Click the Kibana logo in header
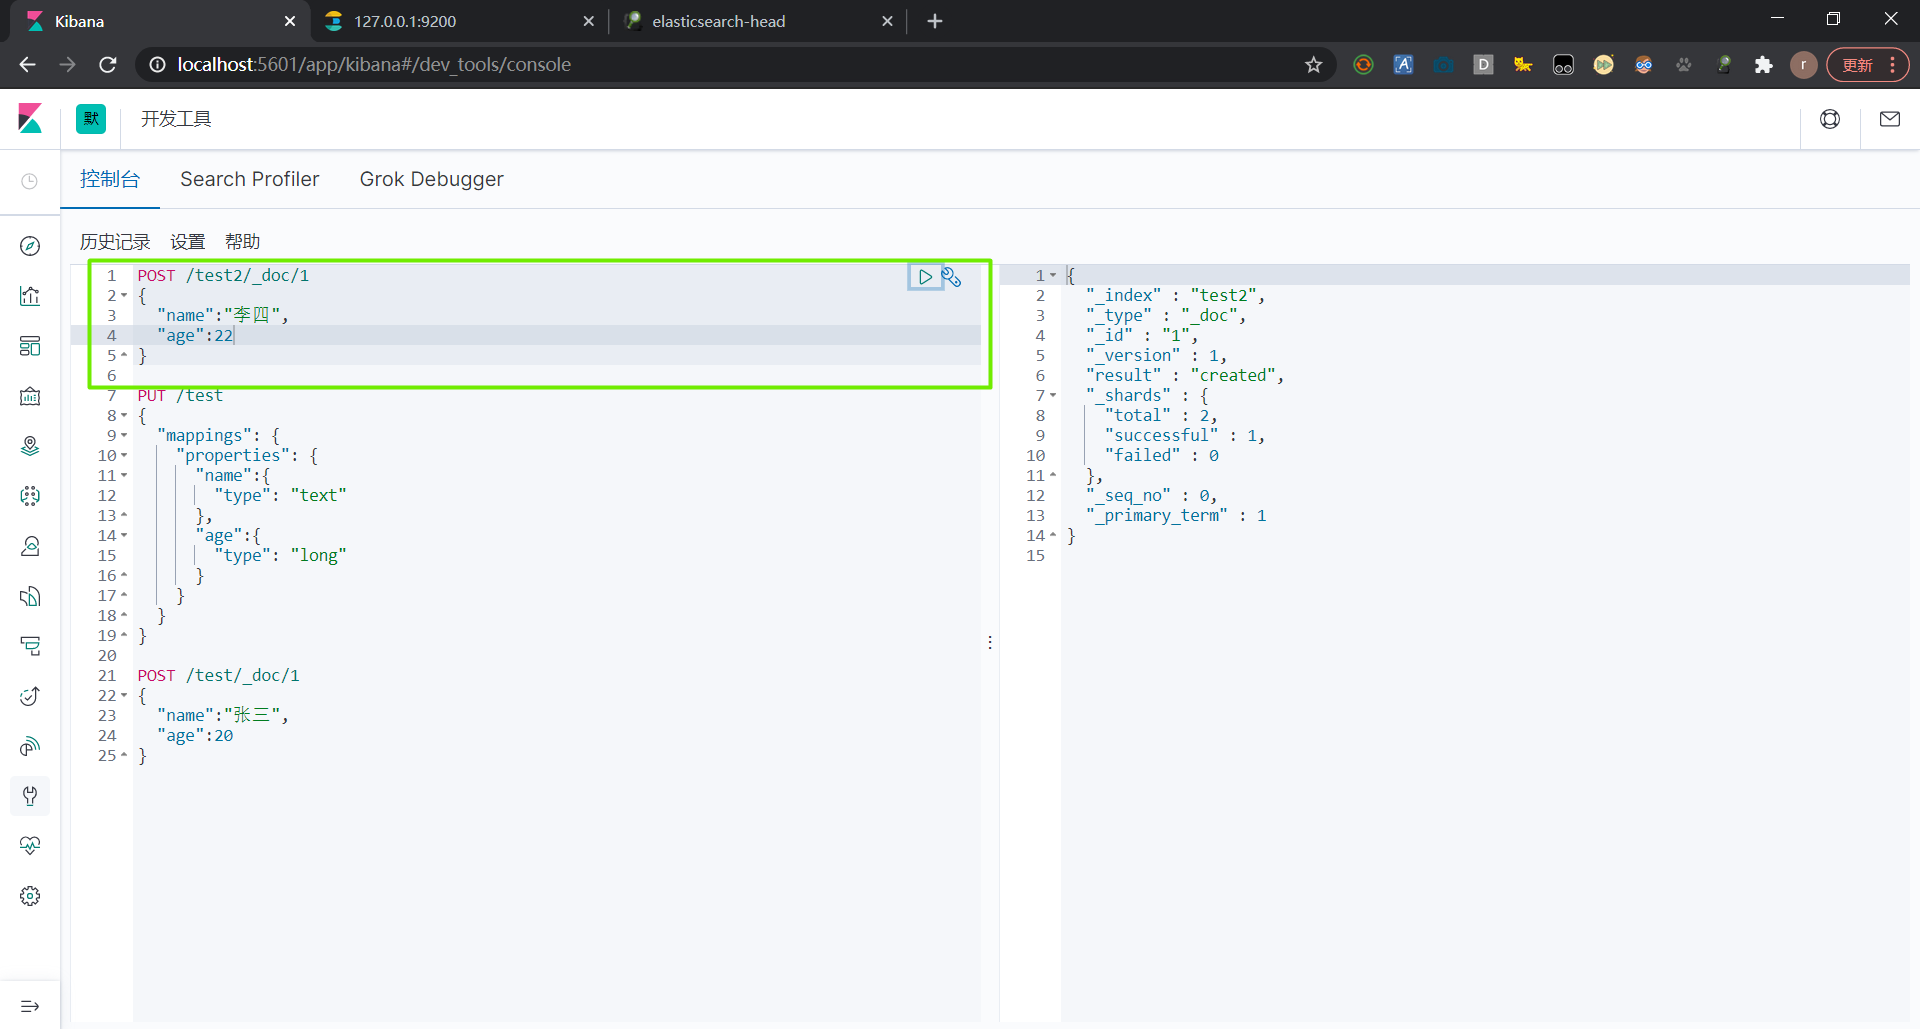The width and height of the screenshot is (1921, 1029). coord(30,119)
